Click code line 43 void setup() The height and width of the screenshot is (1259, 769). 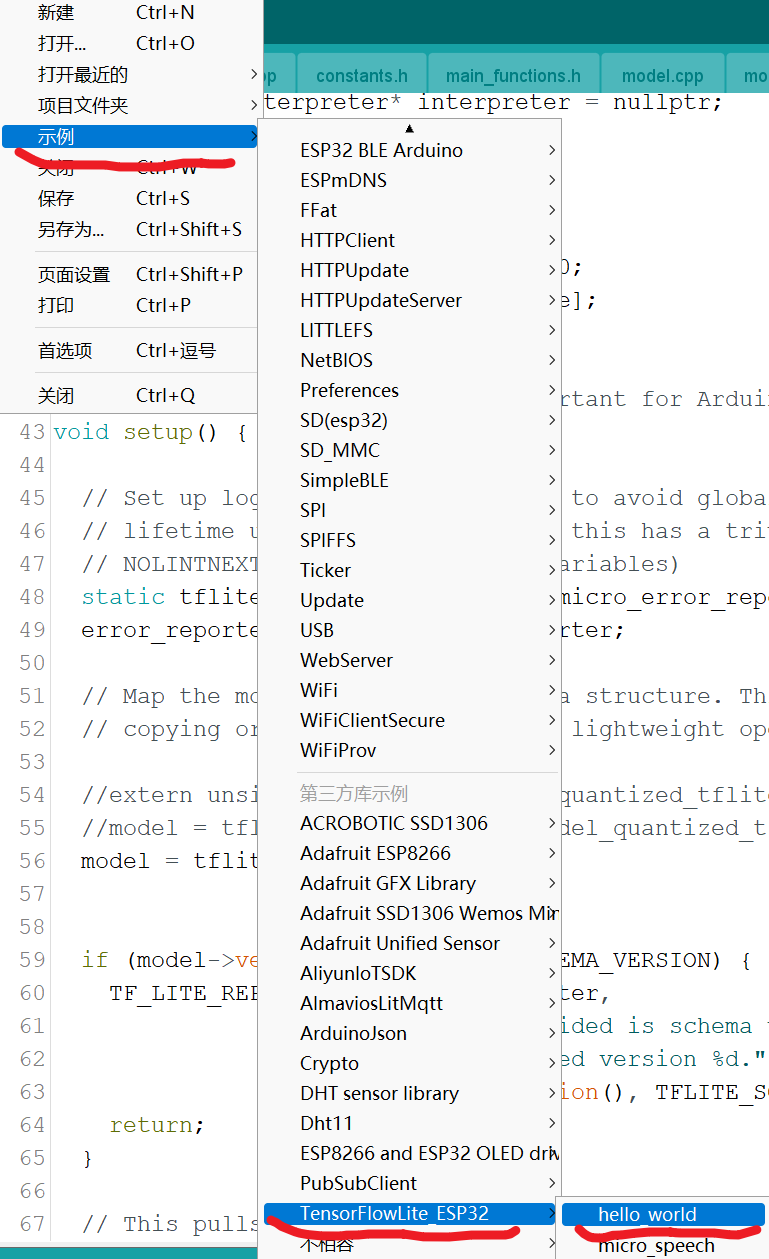(x=150, y=432)
